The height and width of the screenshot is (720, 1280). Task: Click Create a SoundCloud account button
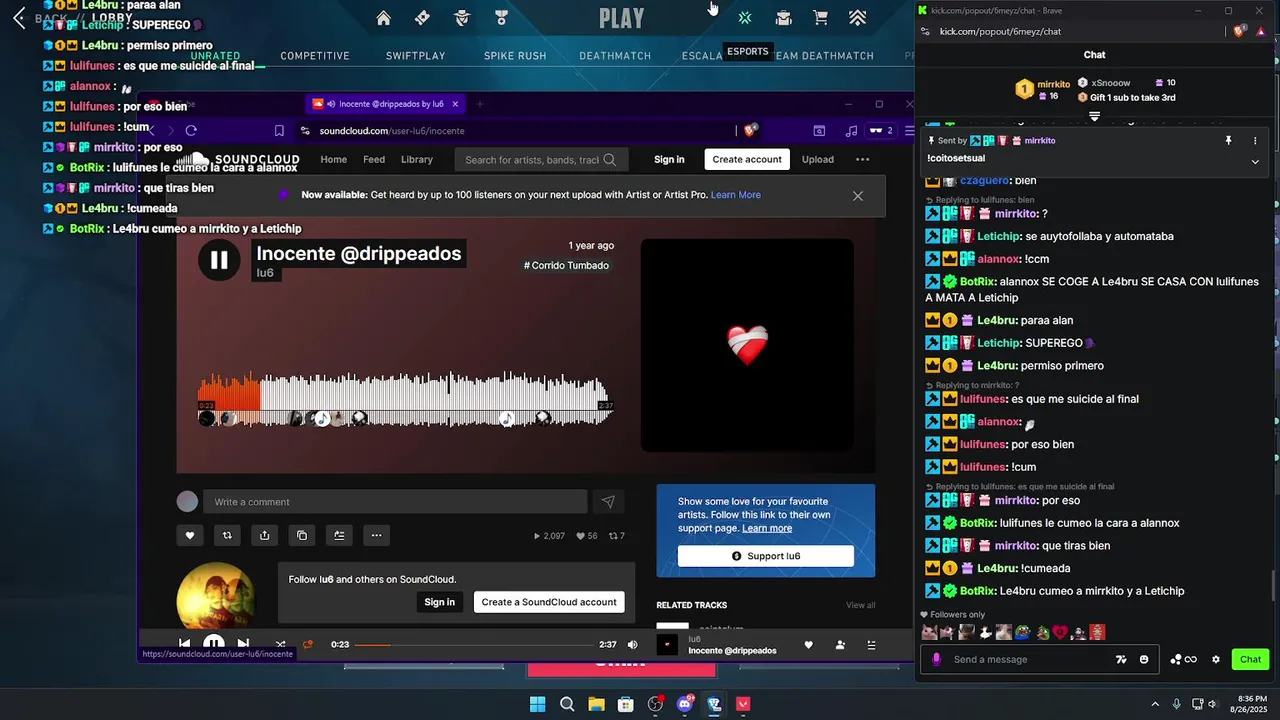click(x=549, y=602)
